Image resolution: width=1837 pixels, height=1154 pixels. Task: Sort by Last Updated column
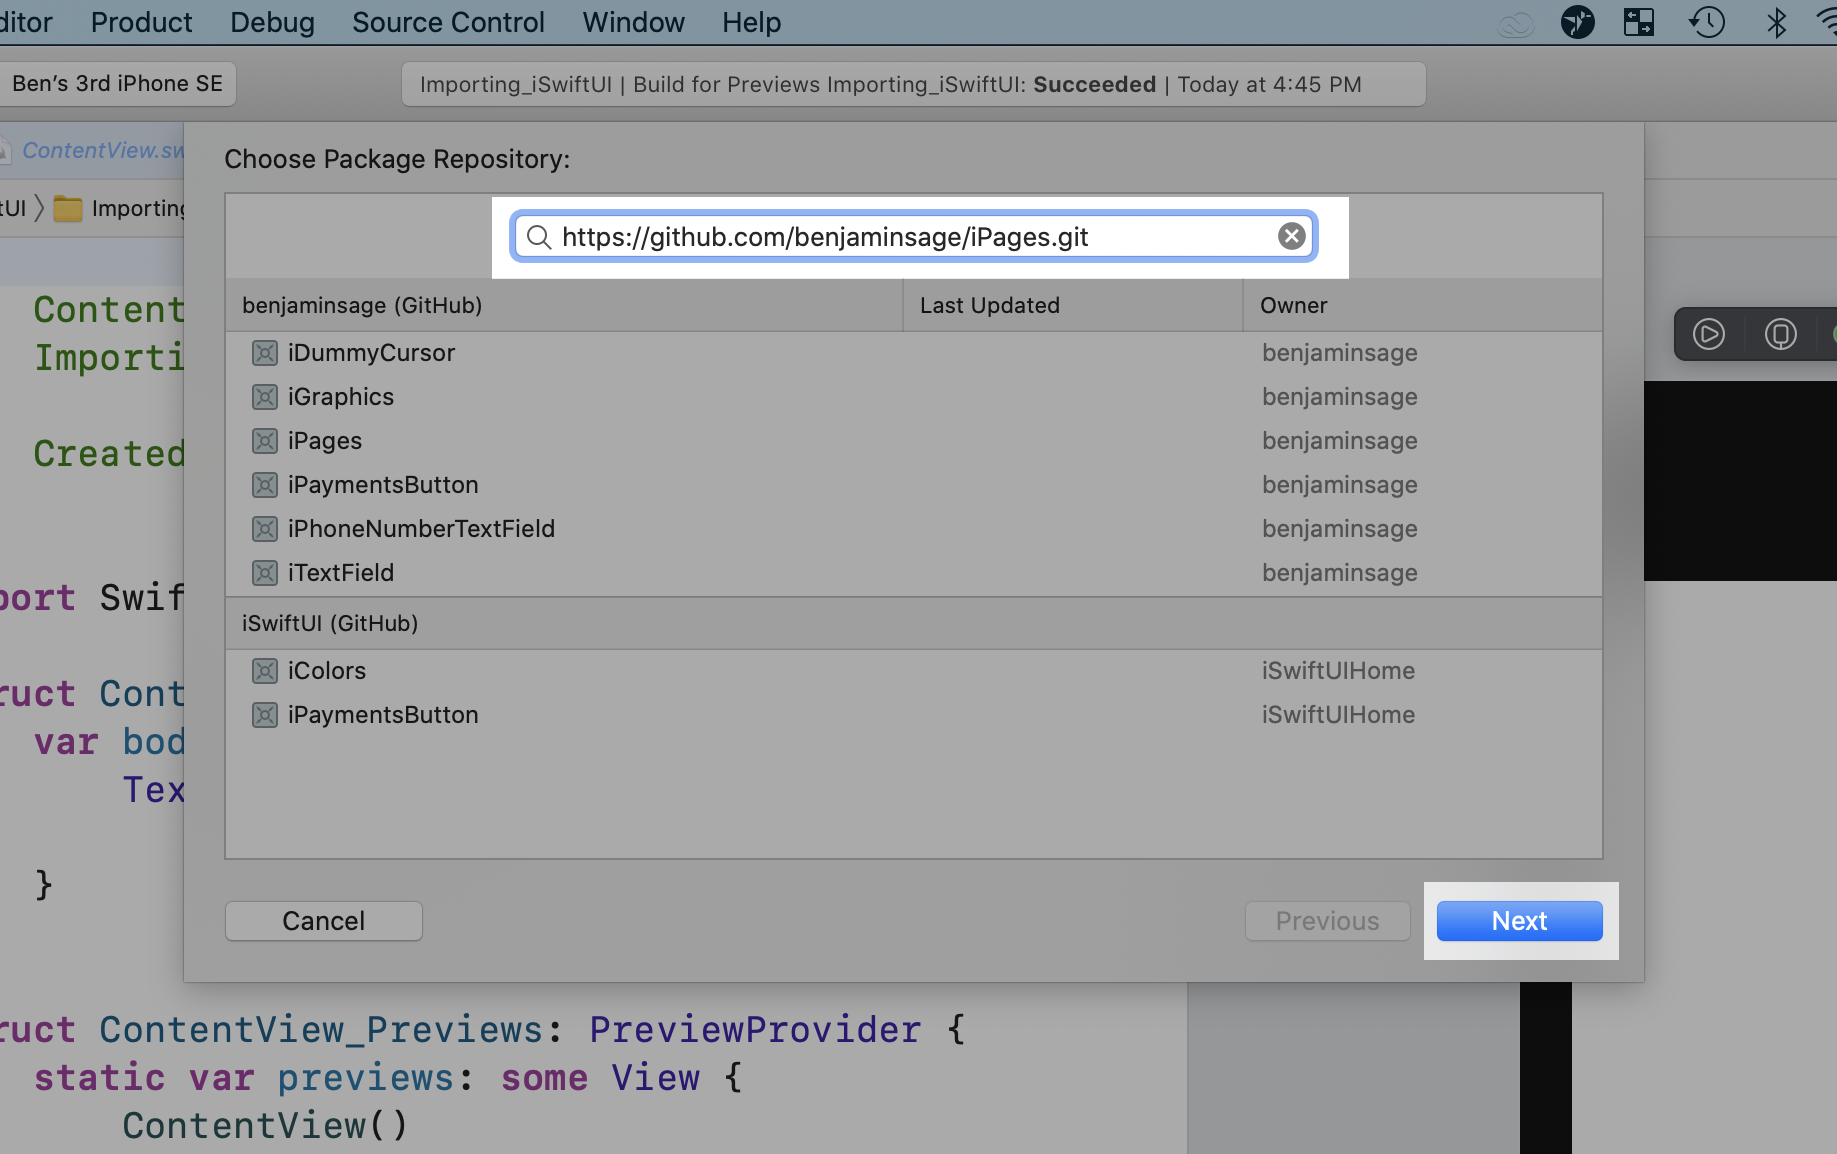pyautogui.click(x=1073, y=305)
